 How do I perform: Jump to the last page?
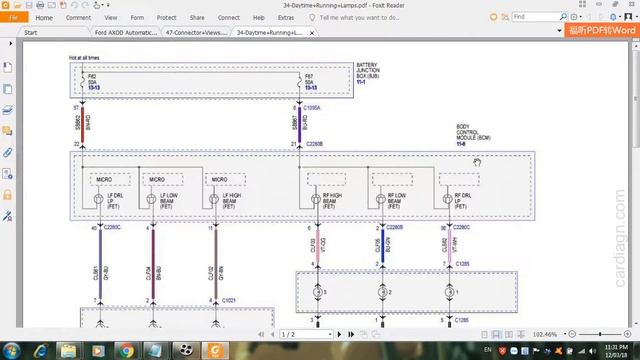coord(351,334)
